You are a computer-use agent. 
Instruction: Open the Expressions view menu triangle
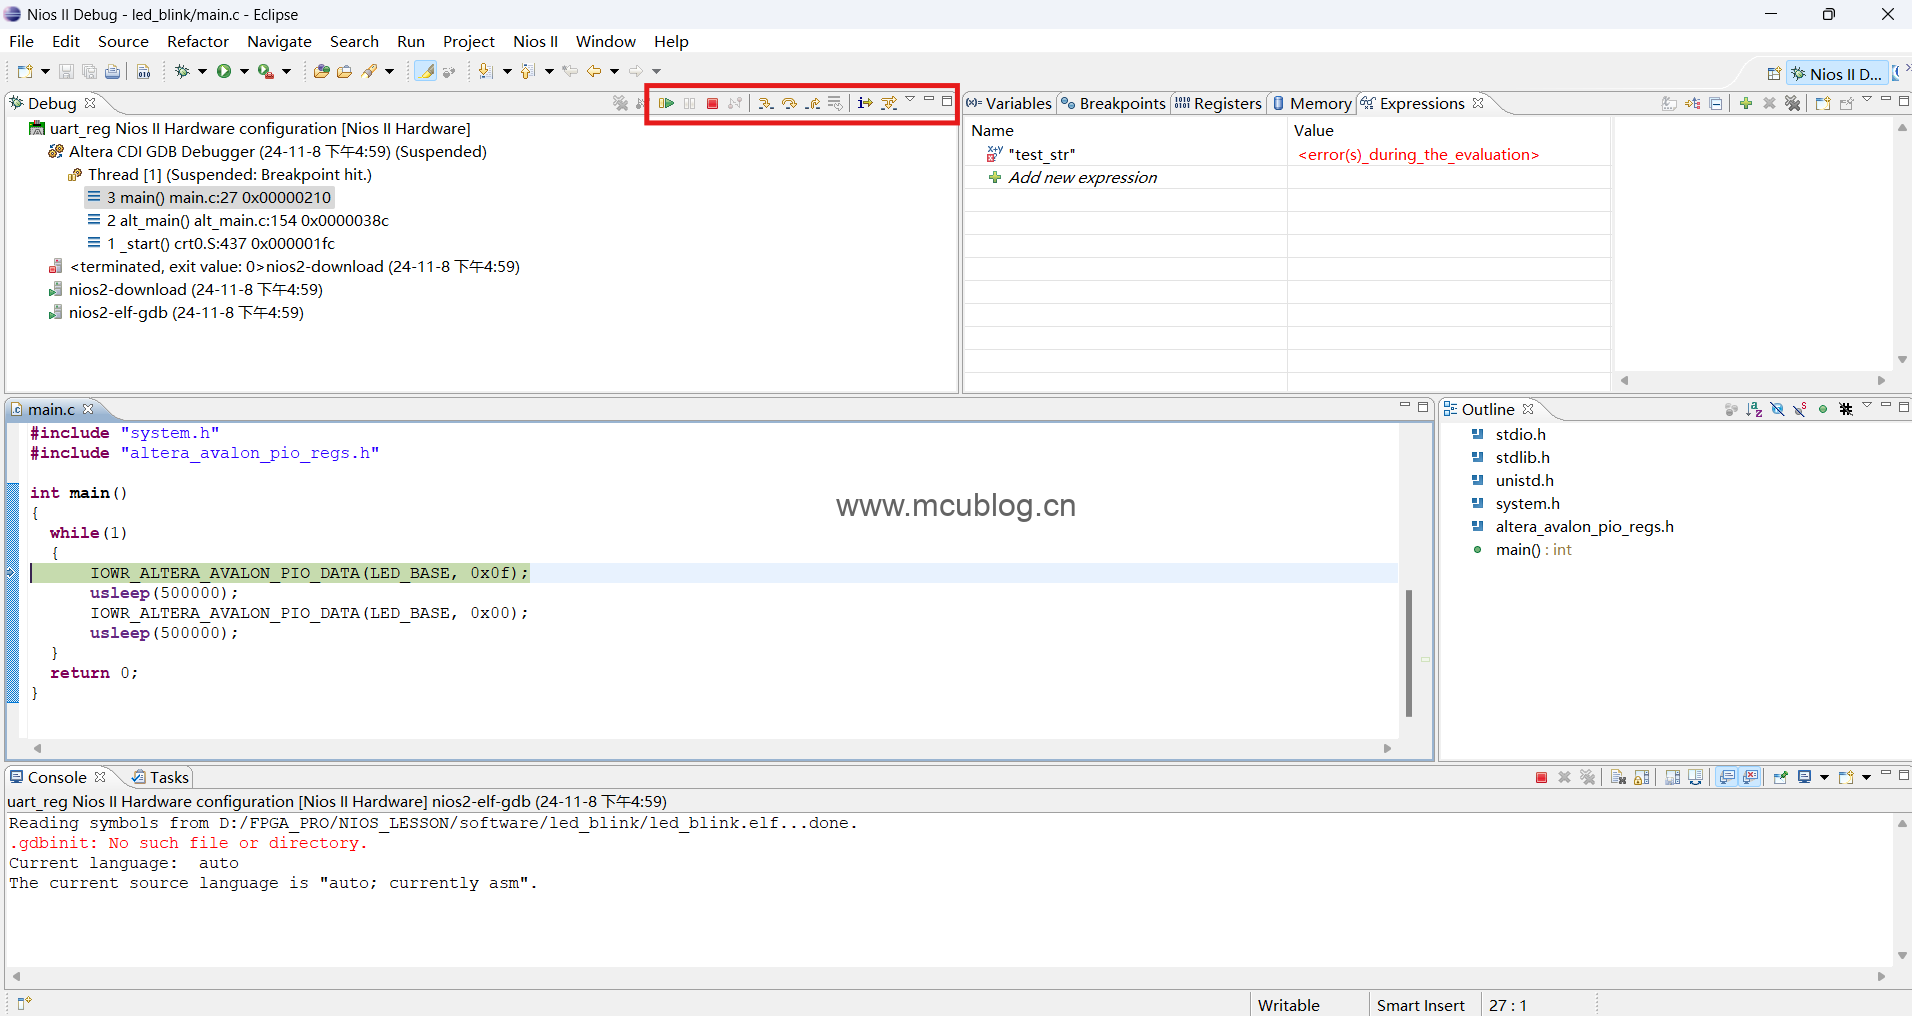(1867, 100)
